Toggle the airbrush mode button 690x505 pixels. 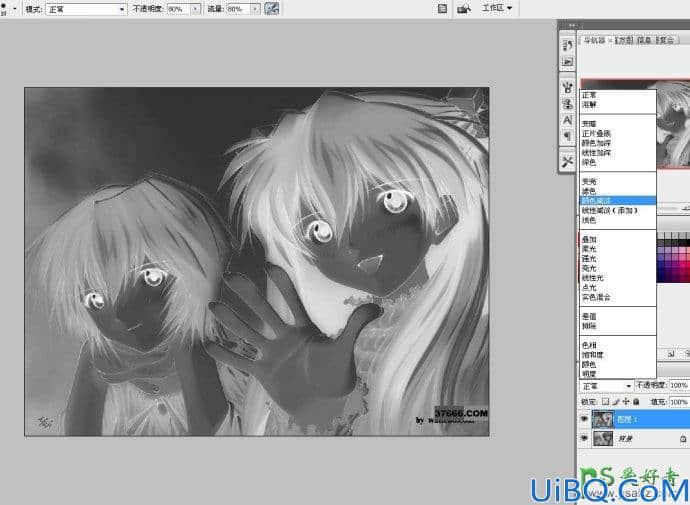(272, 8)
